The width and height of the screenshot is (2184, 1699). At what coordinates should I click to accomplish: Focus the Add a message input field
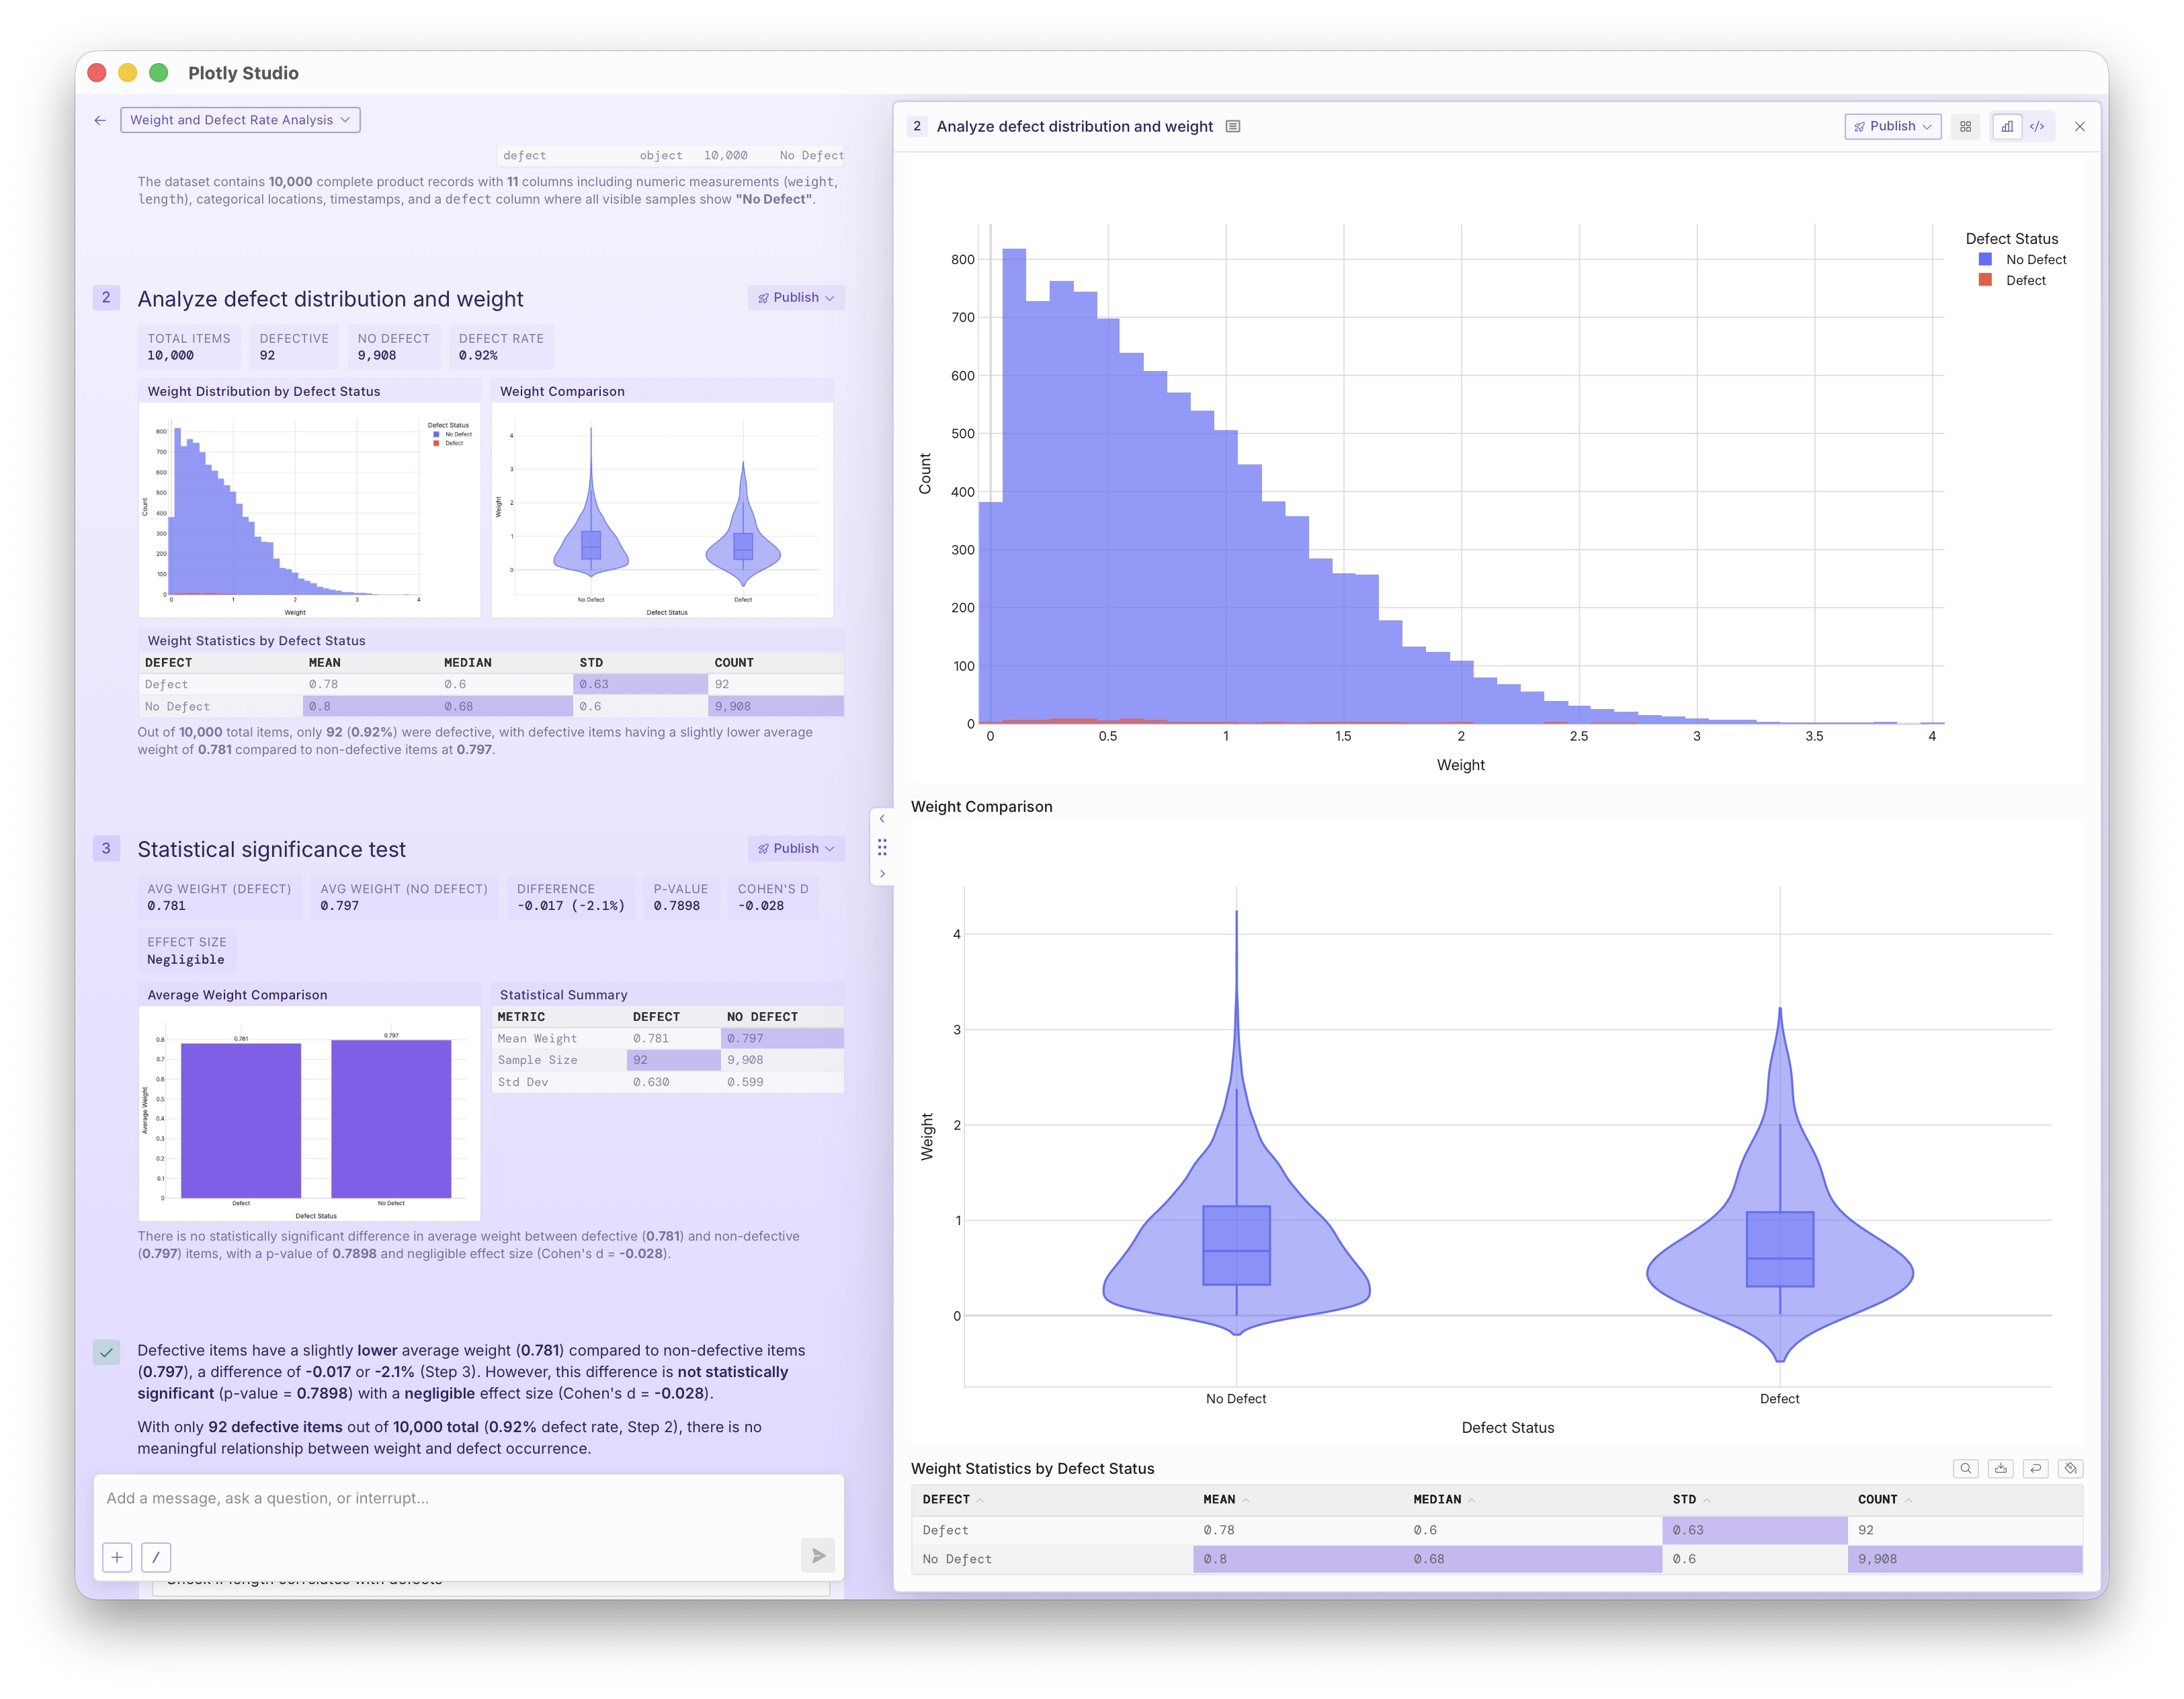coord(468,1498)
